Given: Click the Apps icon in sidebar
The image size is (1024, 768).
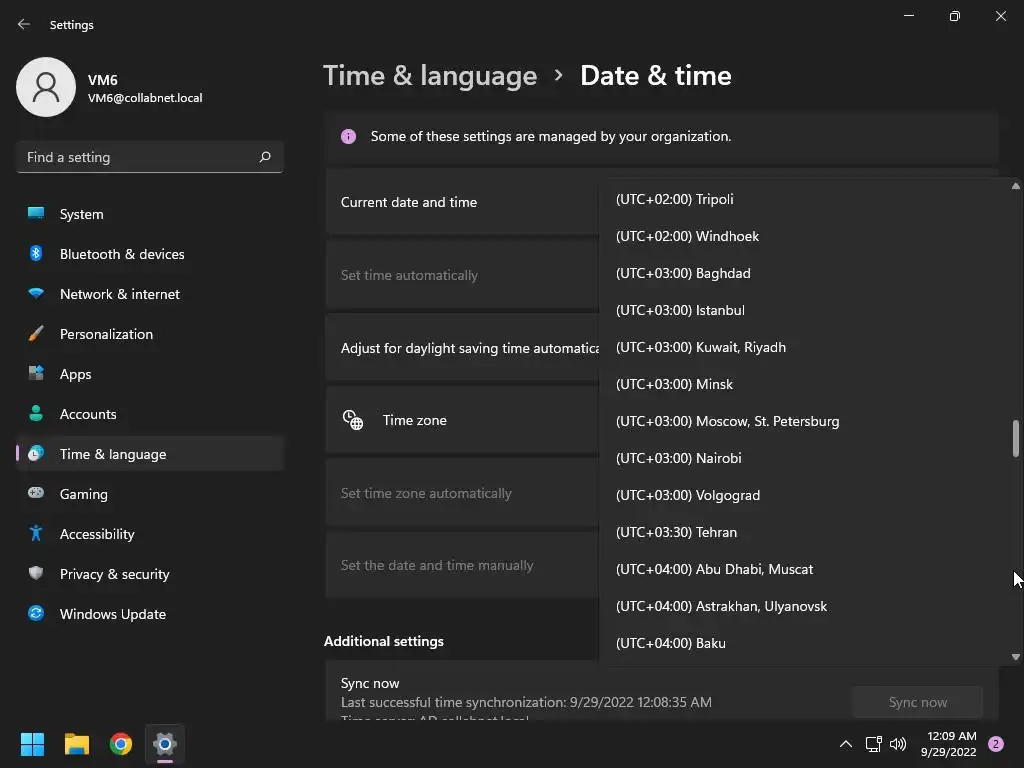Looking at the screenshot, I should pos(36,374).
